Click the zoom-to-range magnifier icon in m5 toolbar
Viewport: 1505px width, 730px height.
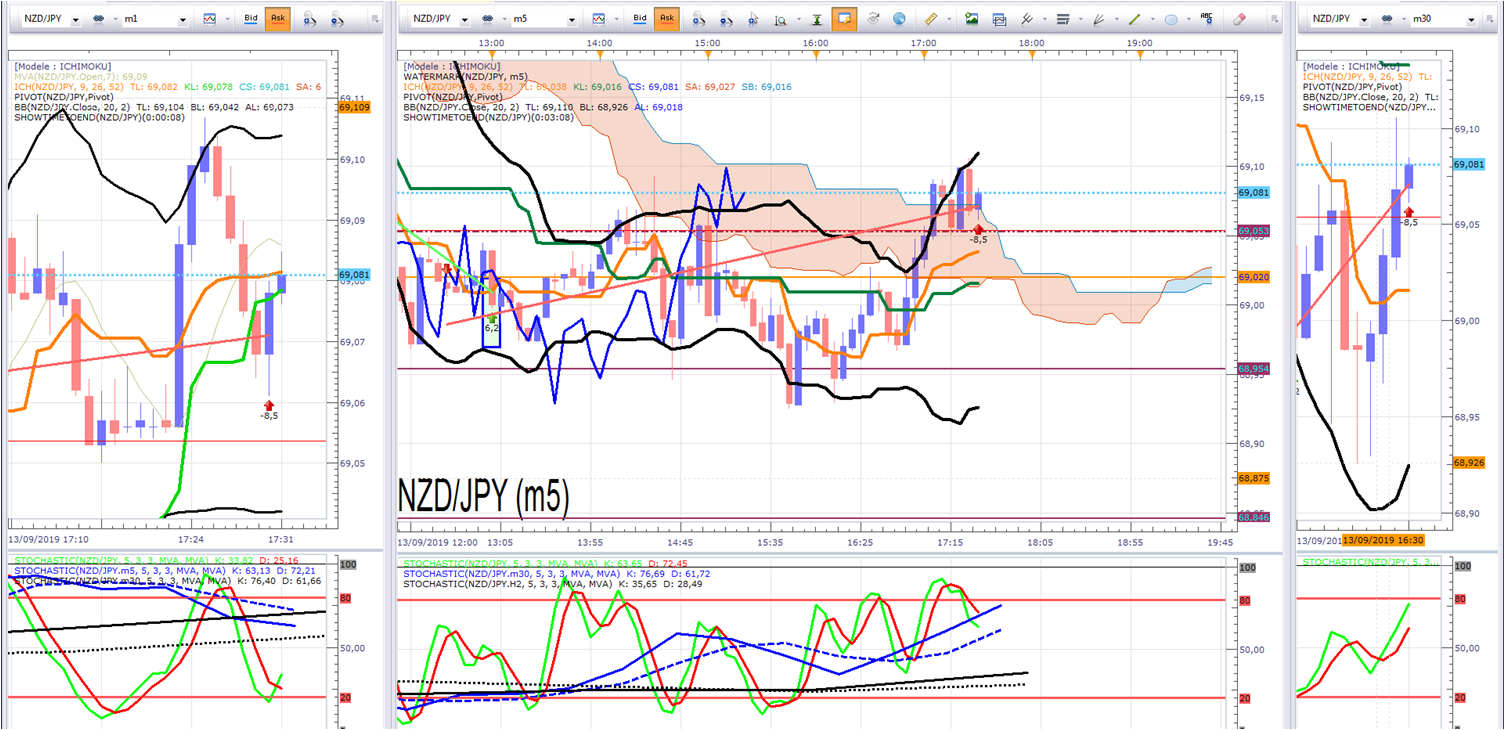click(x=781, y=19)
